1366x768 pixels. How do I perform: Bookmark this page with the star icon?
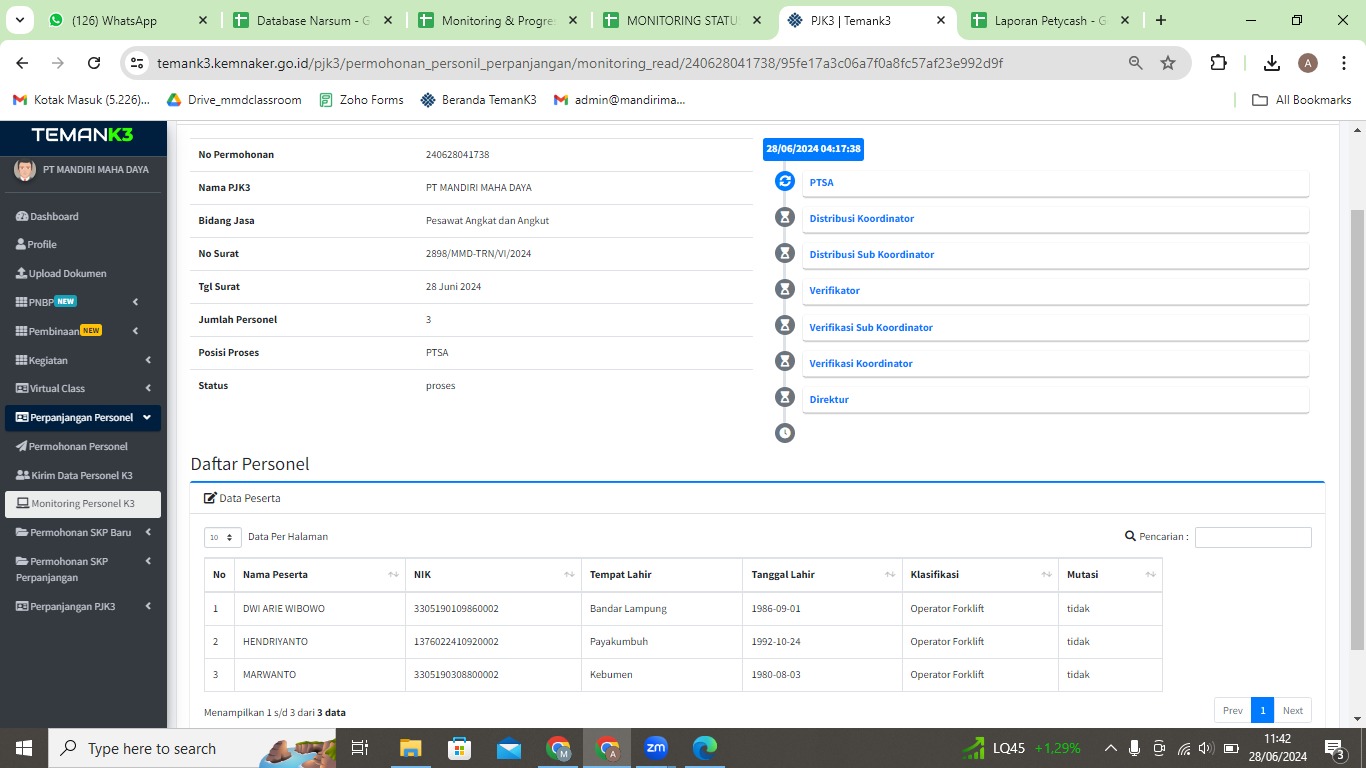(x=1168, y=63)
